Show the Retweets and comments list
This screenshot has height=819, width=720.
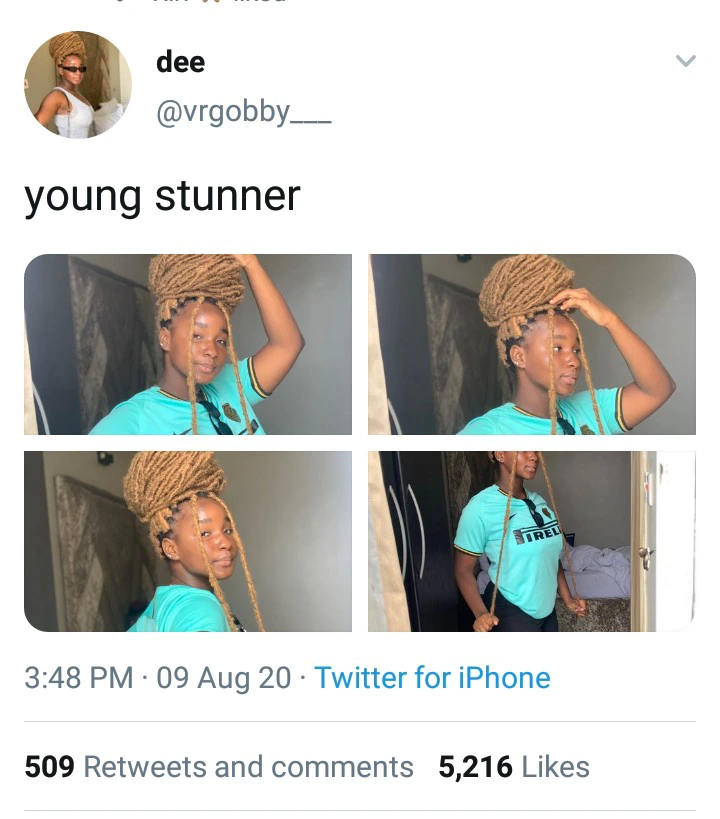click(x=249, y=767)
